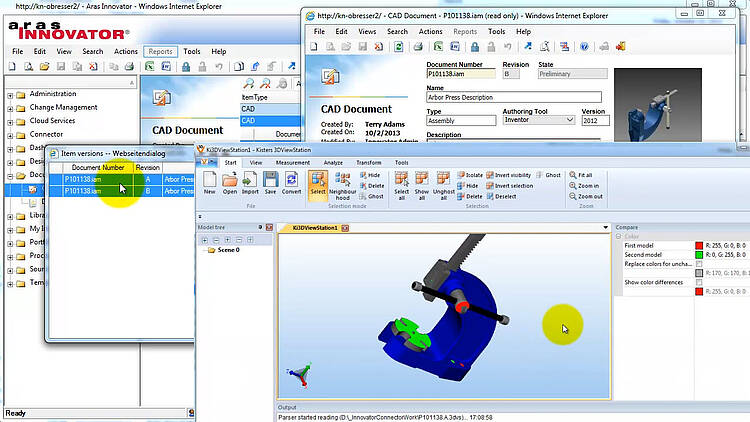This screenshot has width=750, height=422.
Task: Click the gray unchanged-color swatch in Compare panel
Action: 699,273
